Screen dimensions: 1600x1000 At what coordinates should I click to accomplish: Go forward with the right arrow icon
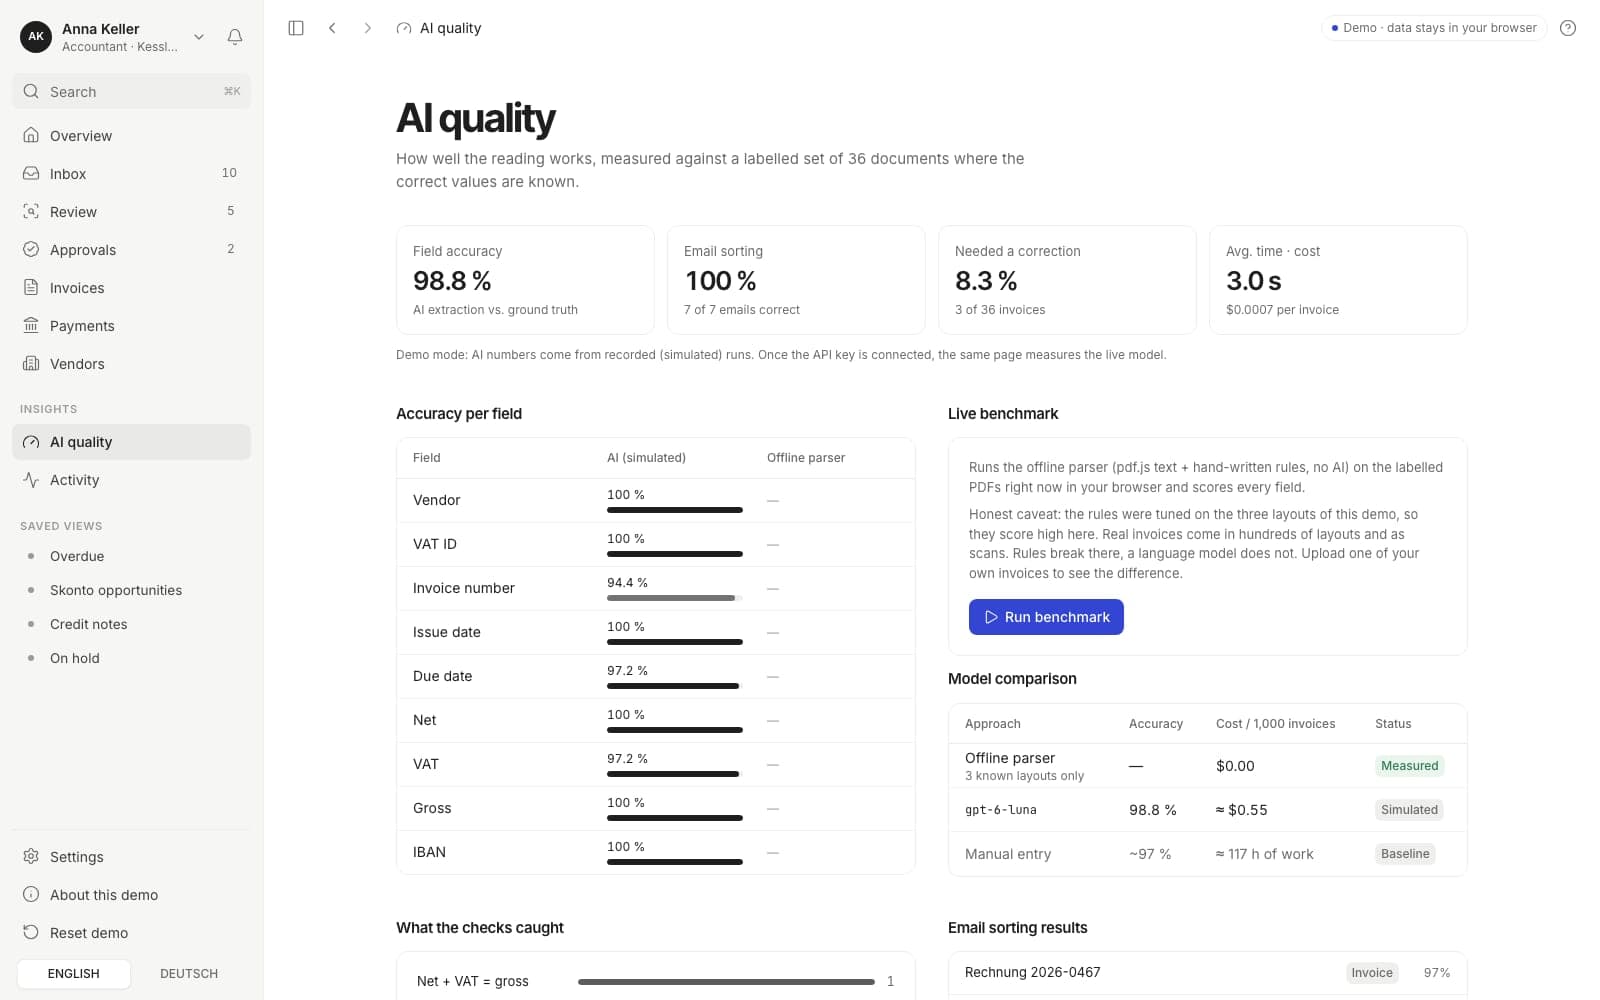coord(368,28)
